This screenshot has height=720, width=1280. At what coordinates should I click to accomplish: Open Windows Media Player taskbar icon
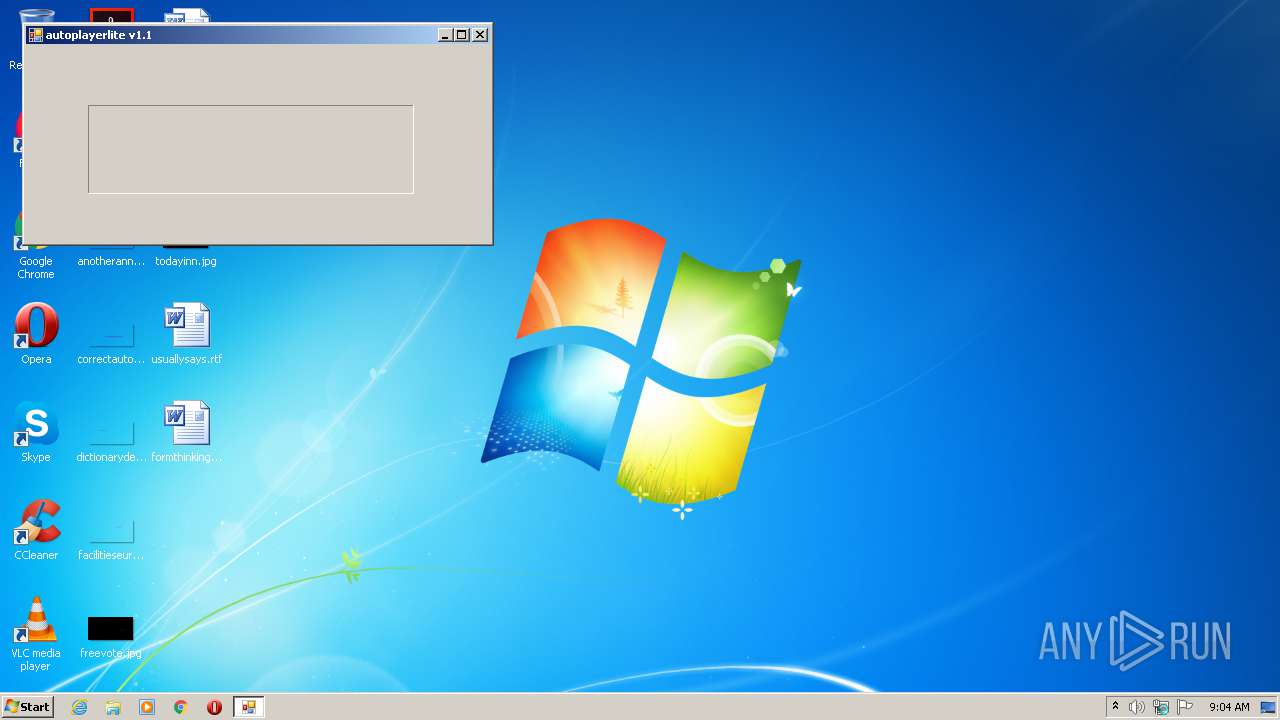[x=147, y=707]
